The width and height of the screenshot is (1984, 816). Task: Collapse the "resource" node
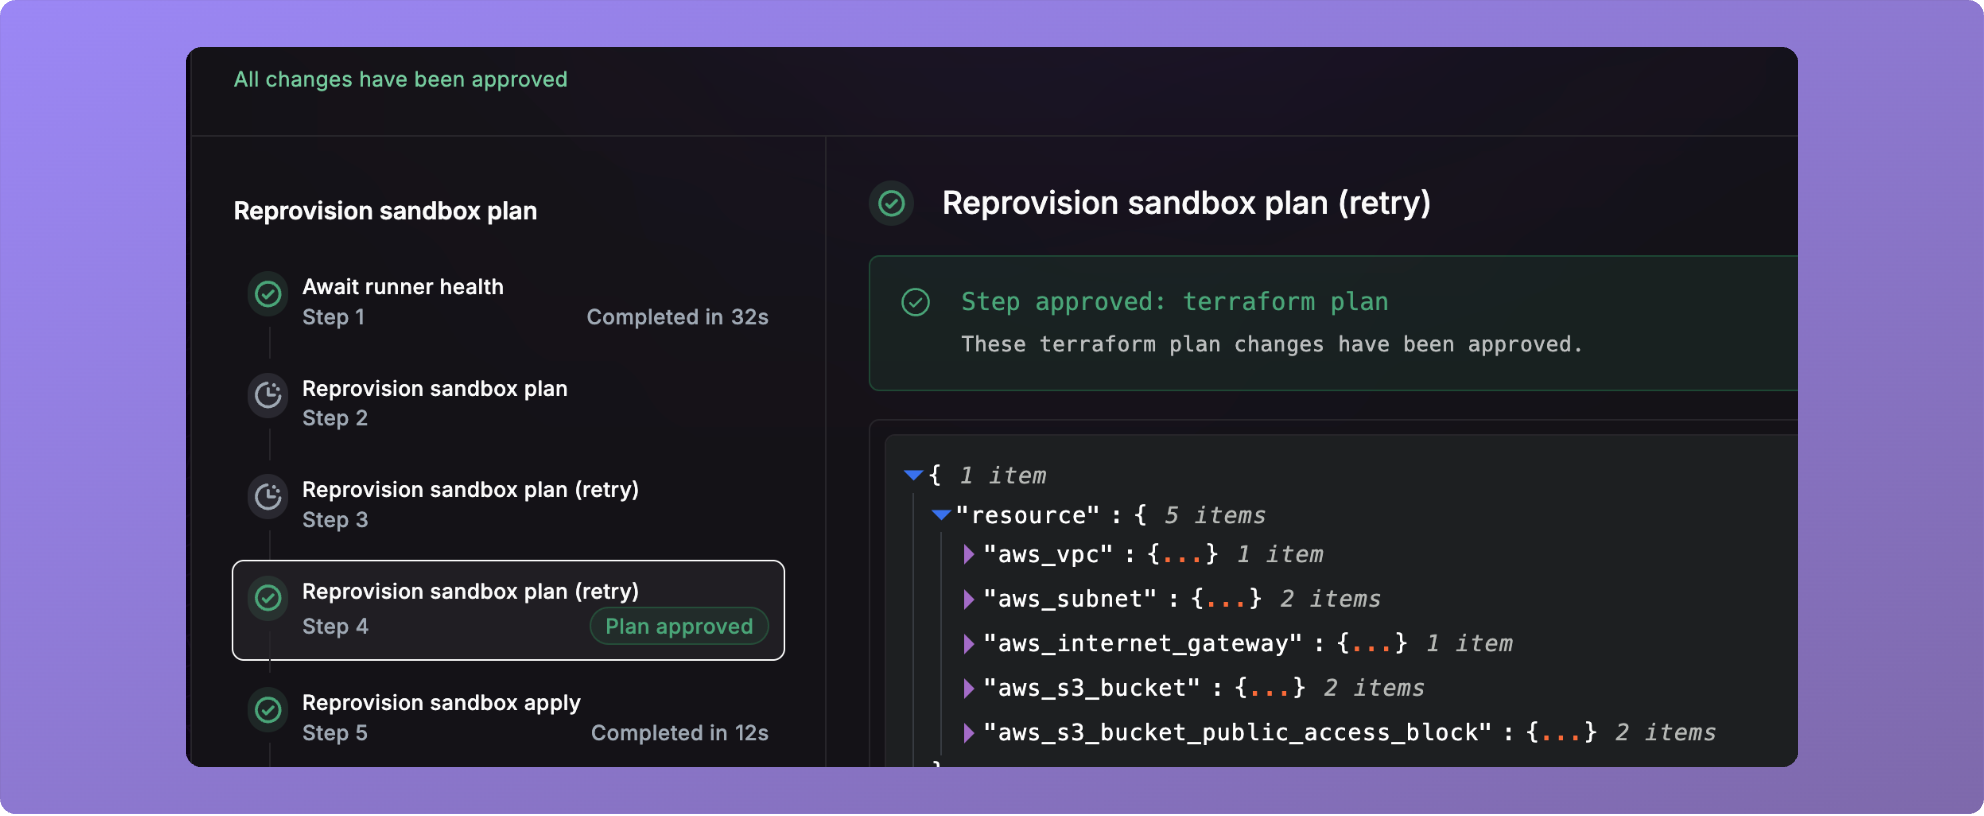[941, 515]
